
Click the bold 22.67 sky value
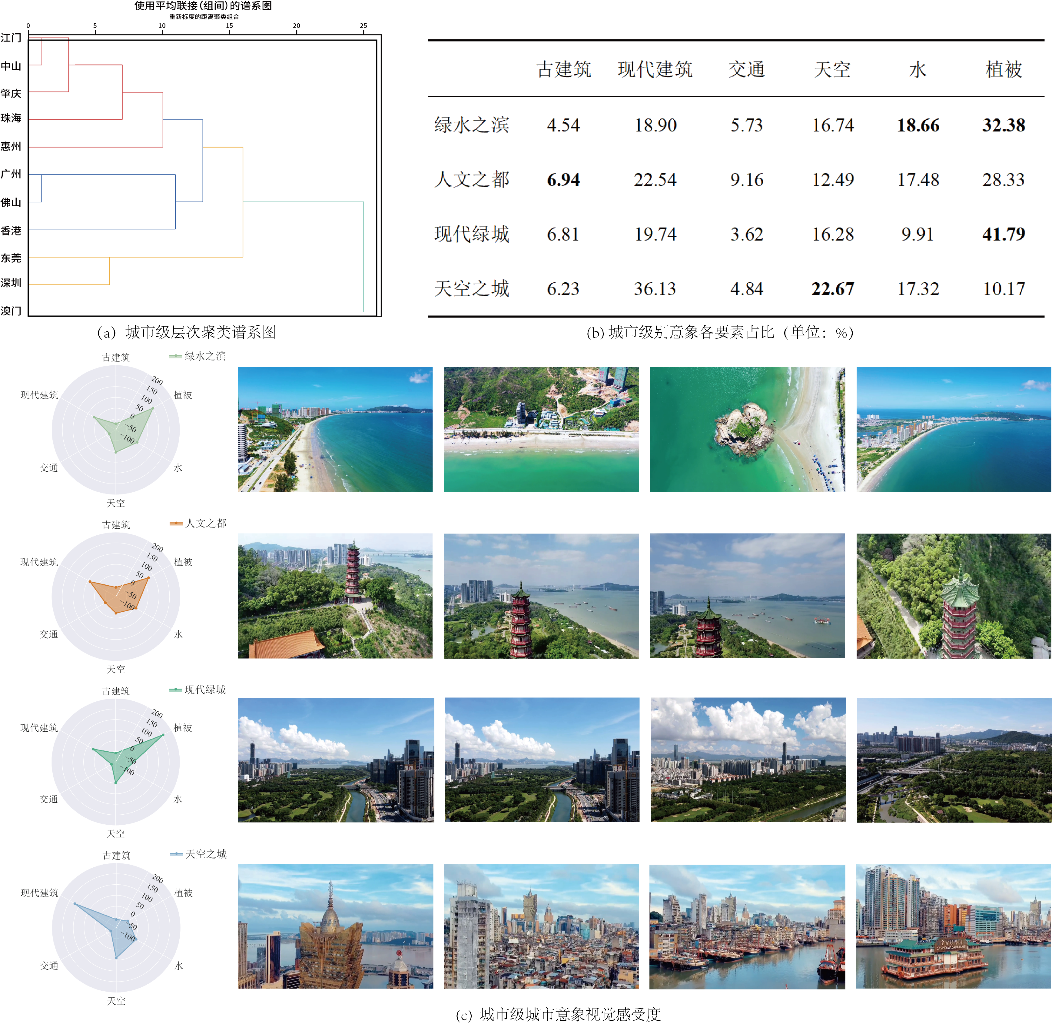(833, 289)
